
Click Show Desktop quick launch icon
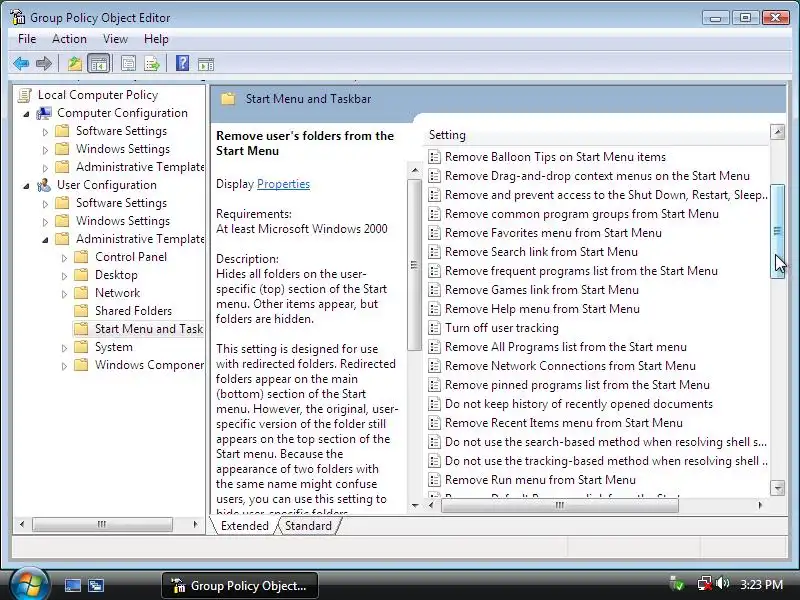tap(72, 585)
